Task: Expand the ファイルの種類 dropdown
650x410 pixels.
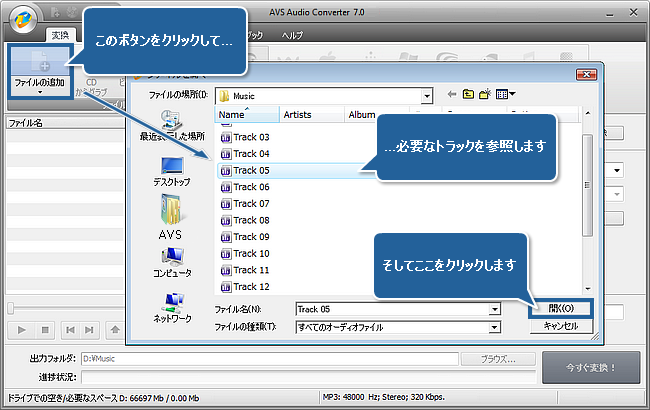Action: tap(494, 328)
